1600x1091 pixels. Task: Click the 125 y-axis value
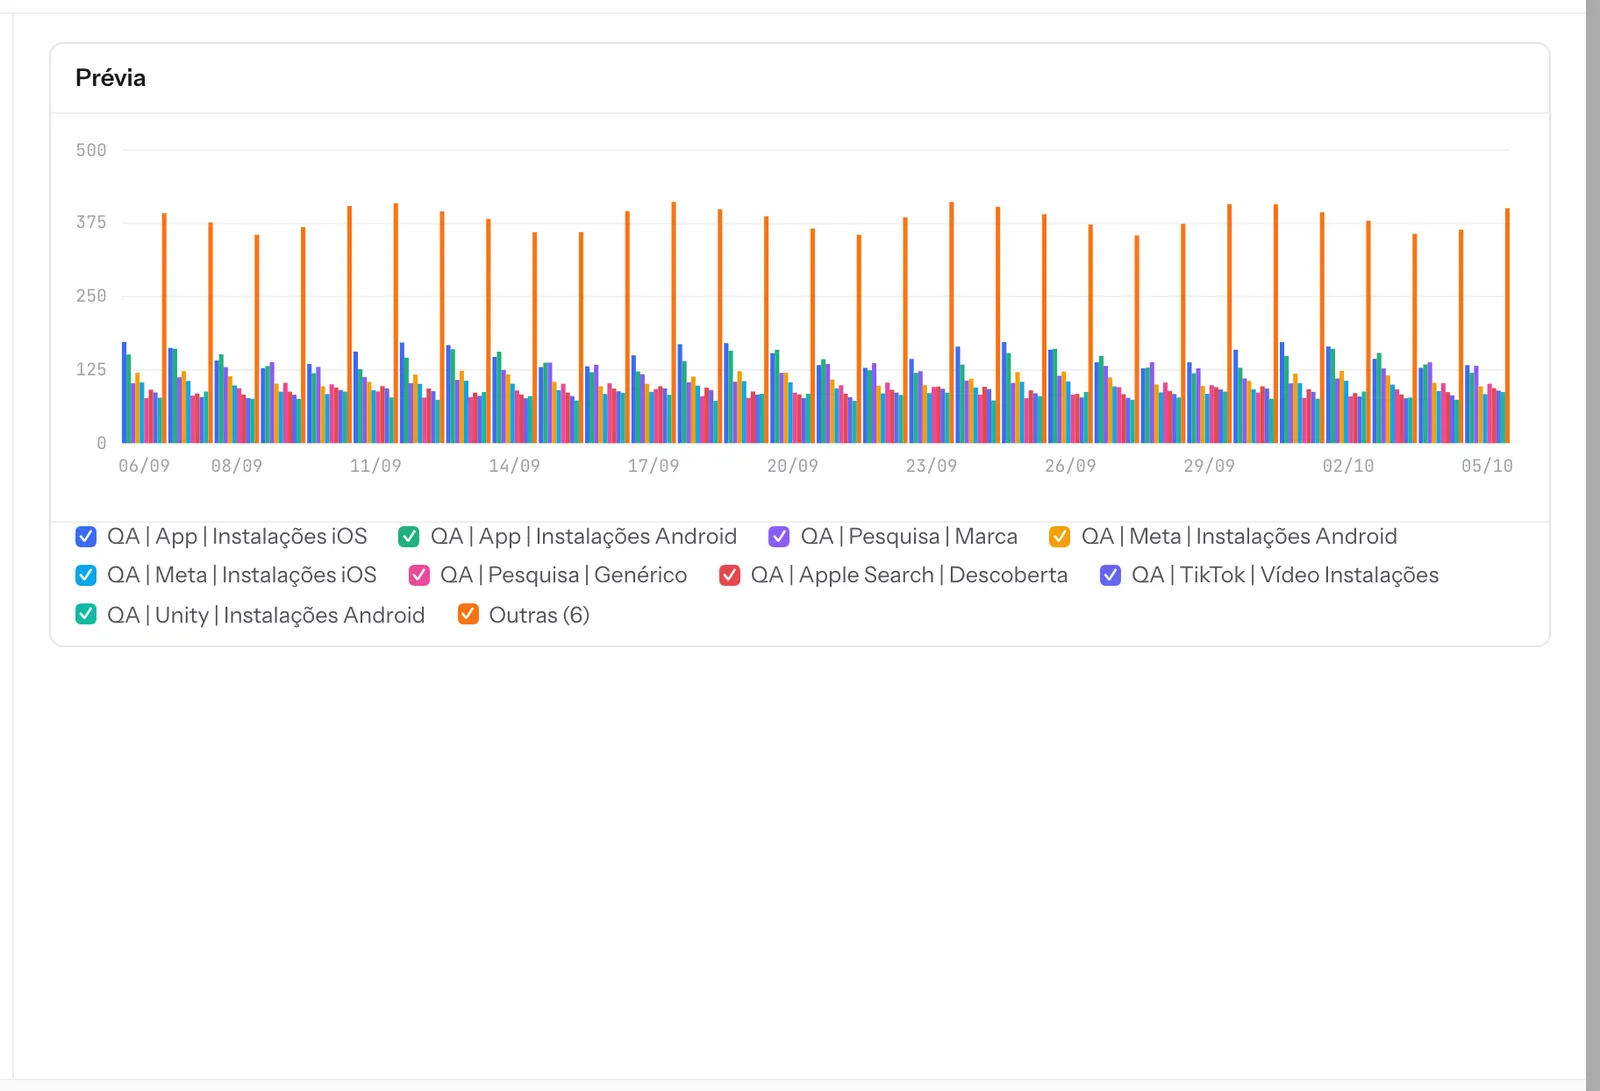point(91,370)
